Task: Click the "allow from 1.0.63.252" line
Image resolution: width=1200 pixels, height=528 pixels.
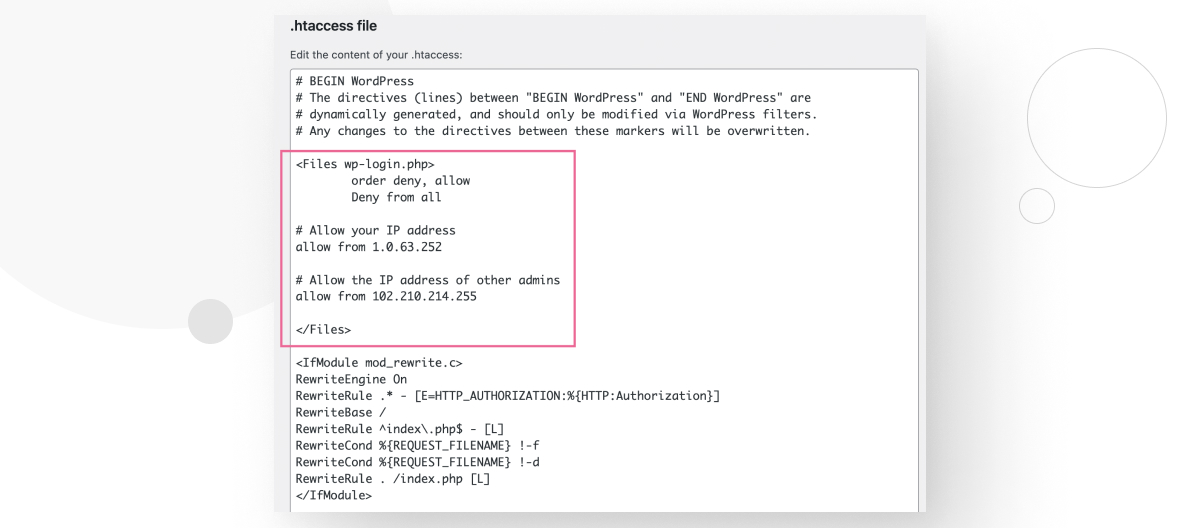Action: [x=368, y=247]
